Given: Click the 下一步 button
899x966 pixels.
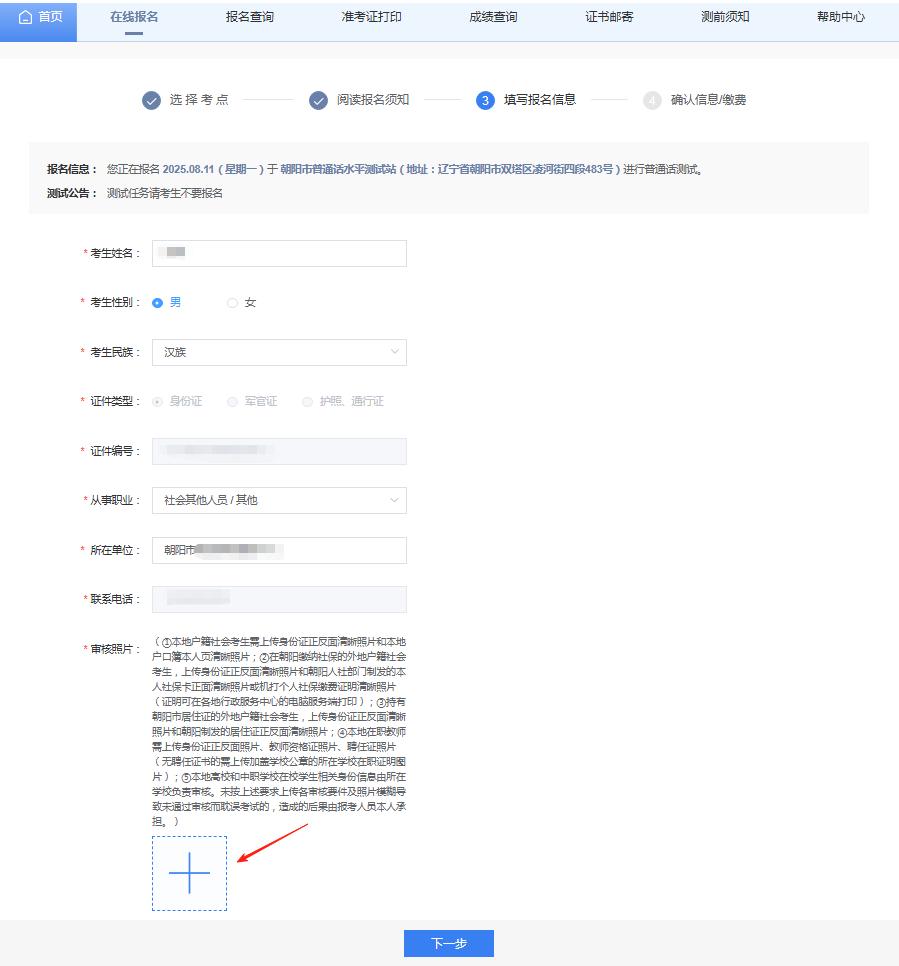Looking at the screenshot, I should coord(448,943).
